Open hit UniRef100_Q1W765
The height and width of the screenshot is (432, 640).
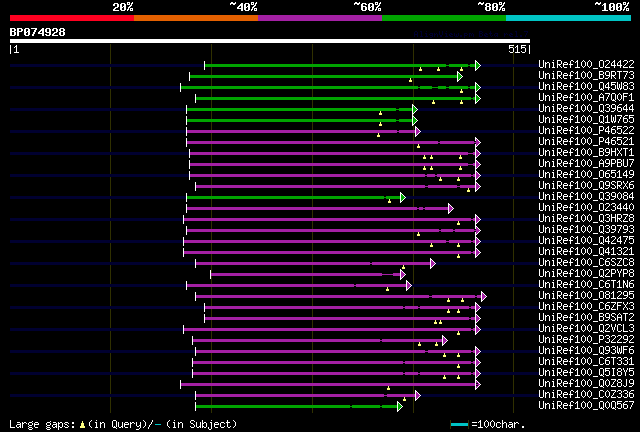coord(586,120)
